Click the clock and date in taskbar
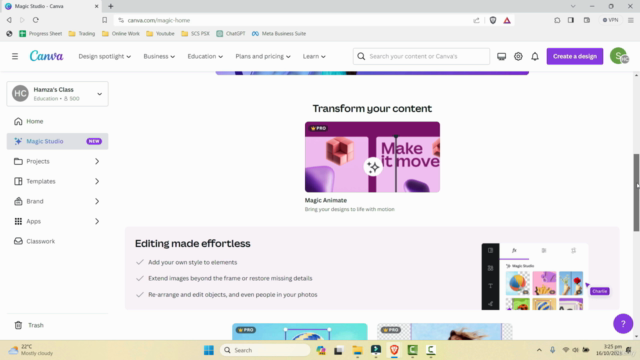 point(610,350)
